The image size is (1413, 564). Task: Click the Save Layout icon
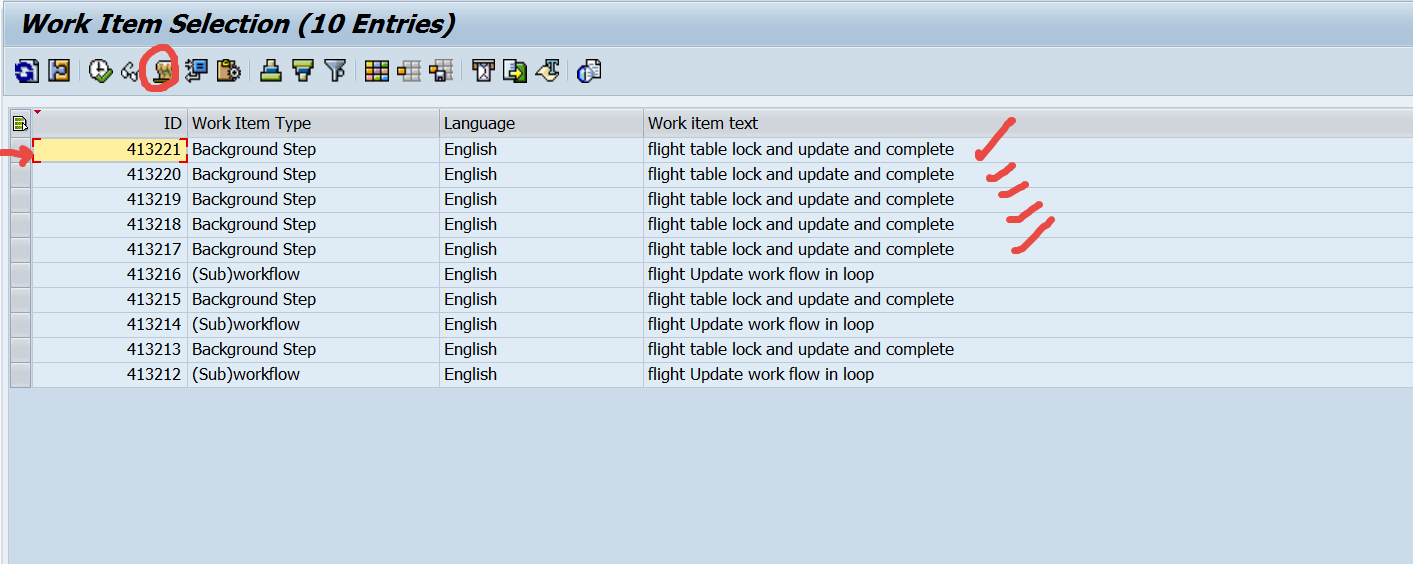pos(440,71)
